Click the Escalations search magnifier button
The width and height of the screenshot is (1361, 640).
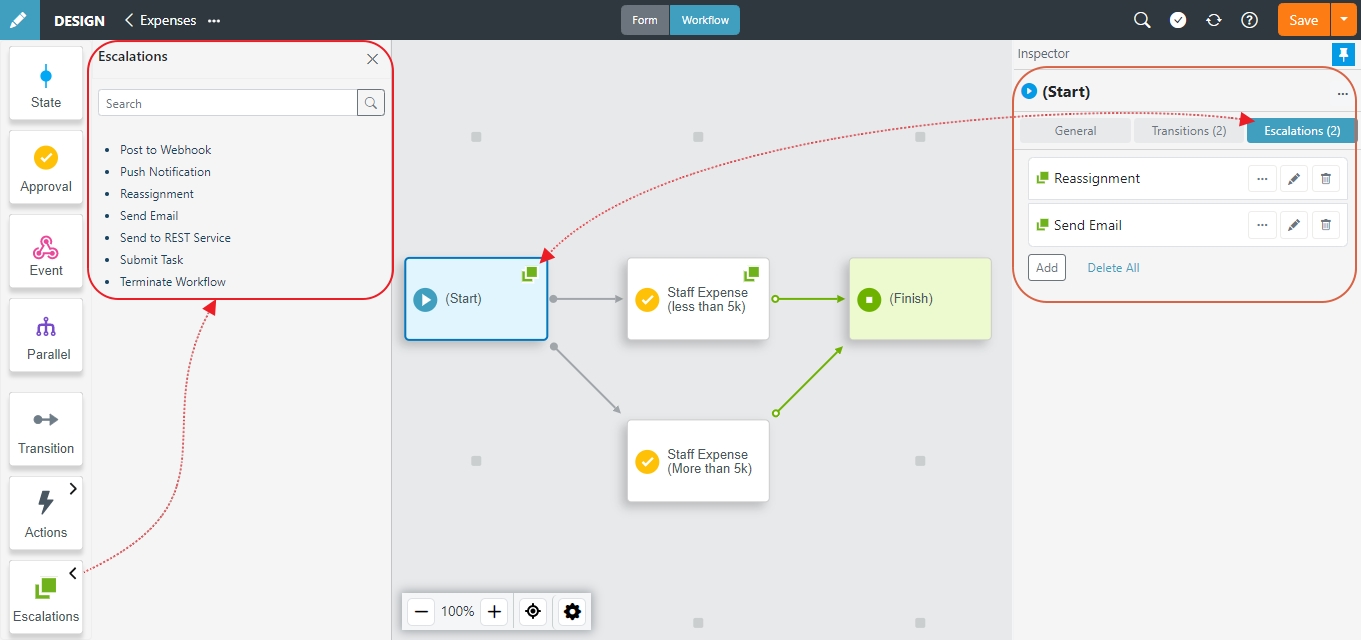tap(371, 103)
